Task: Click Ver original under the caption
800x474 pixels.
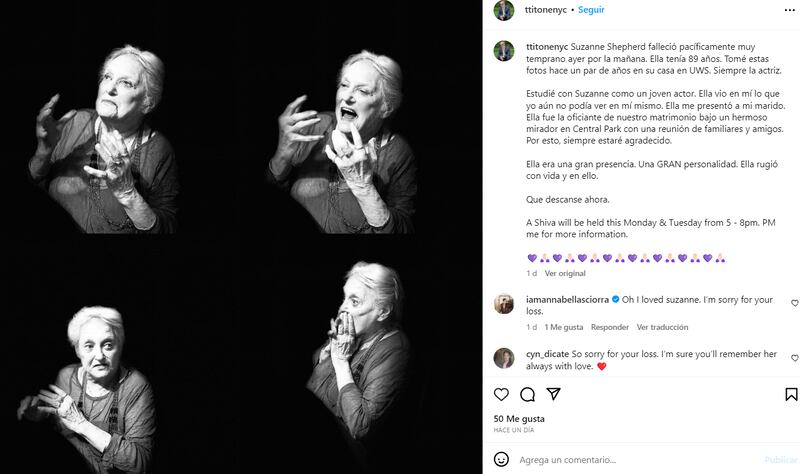Action: click(x=565, y=273)
